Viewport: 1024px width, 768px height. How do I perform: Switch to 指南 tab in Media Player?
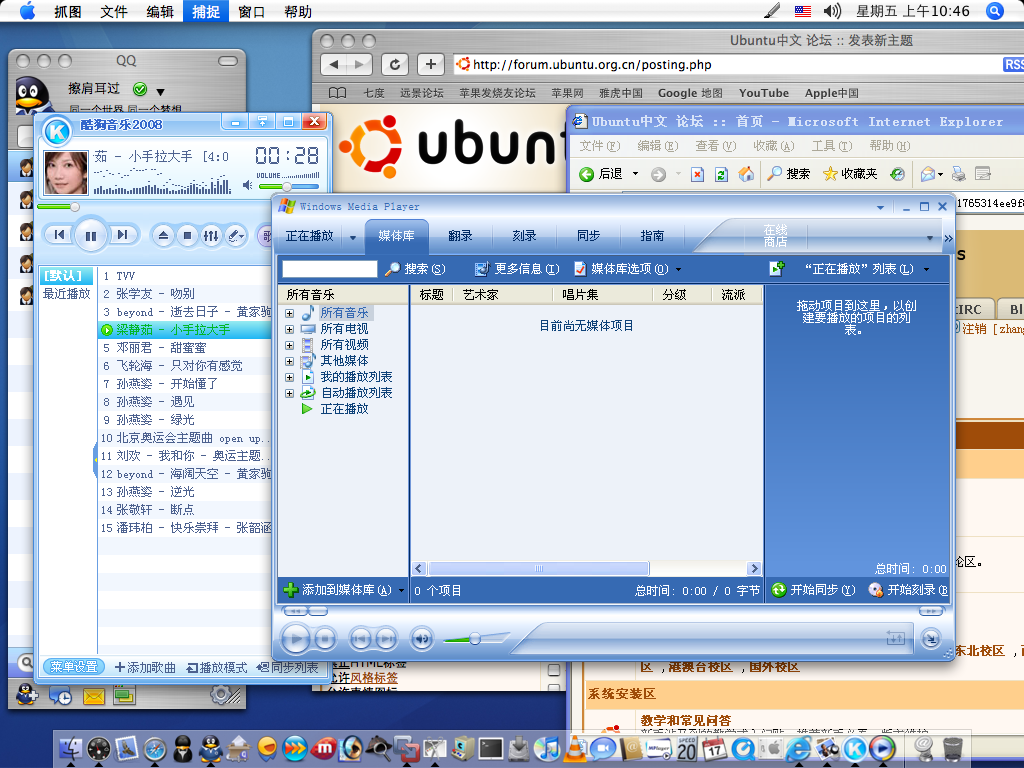(x=652, y=236)
